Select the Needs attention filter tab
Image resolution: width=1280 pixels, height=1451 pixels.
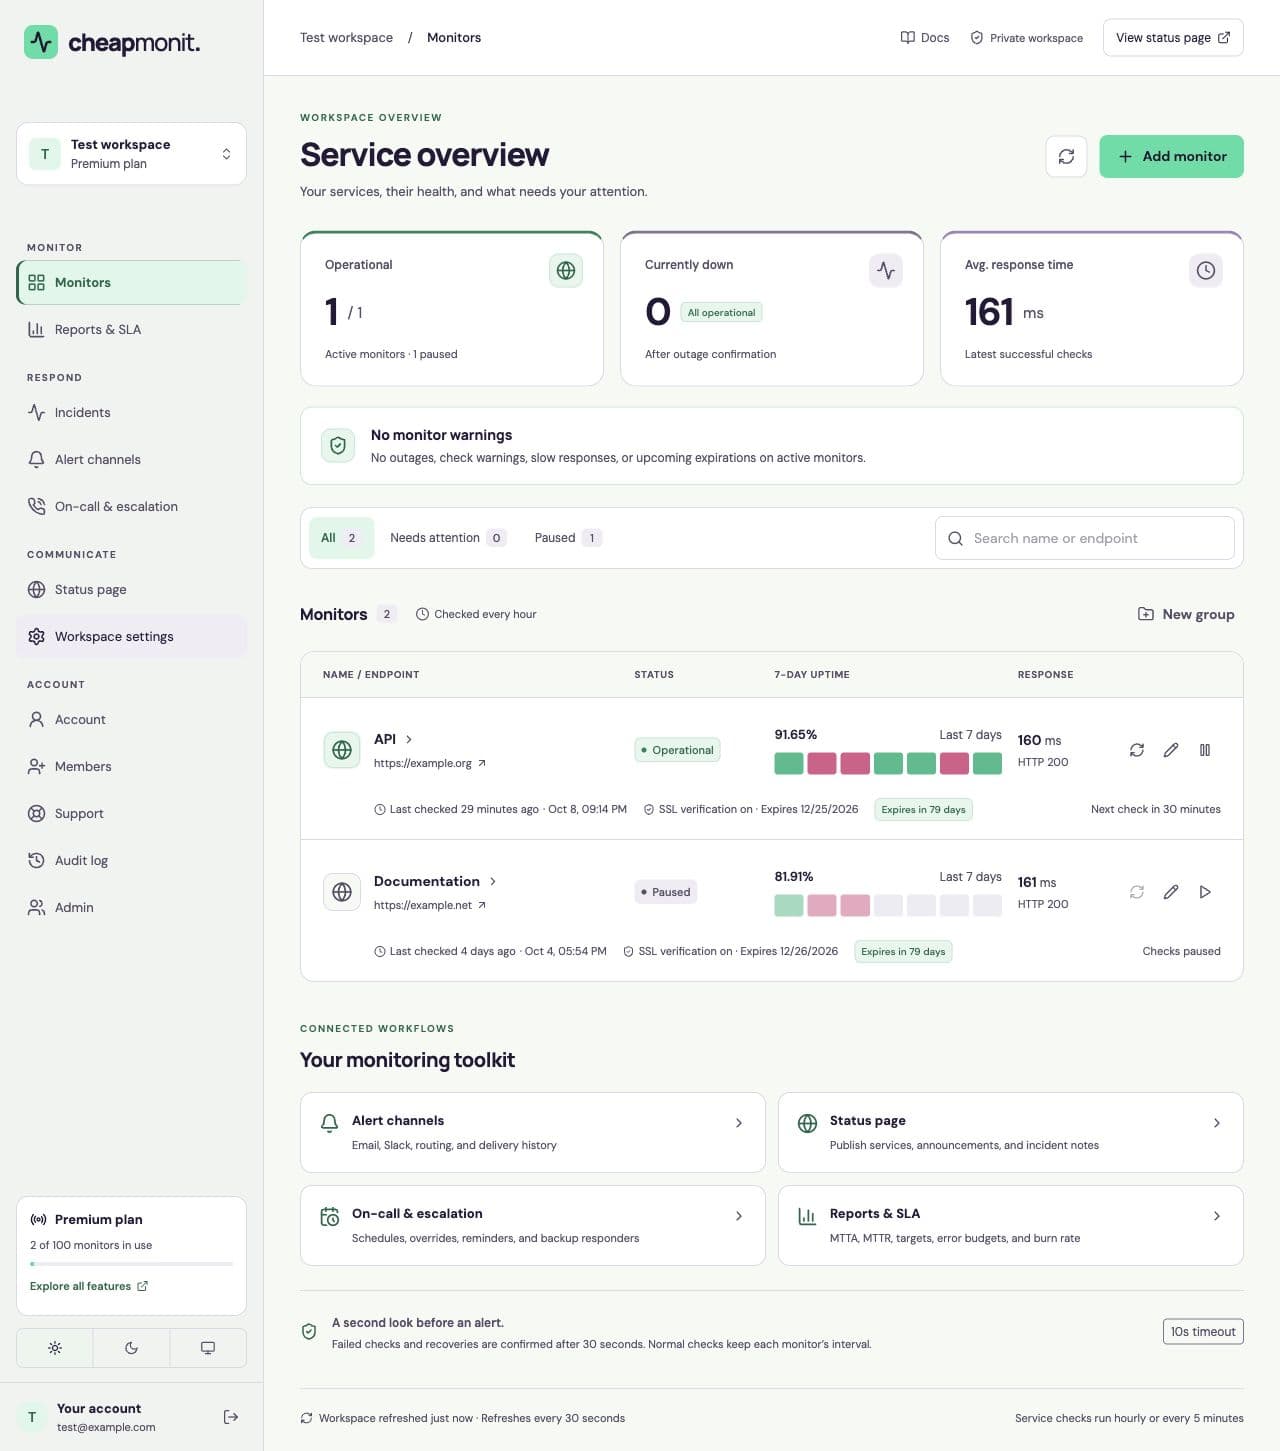pos(448,538)
